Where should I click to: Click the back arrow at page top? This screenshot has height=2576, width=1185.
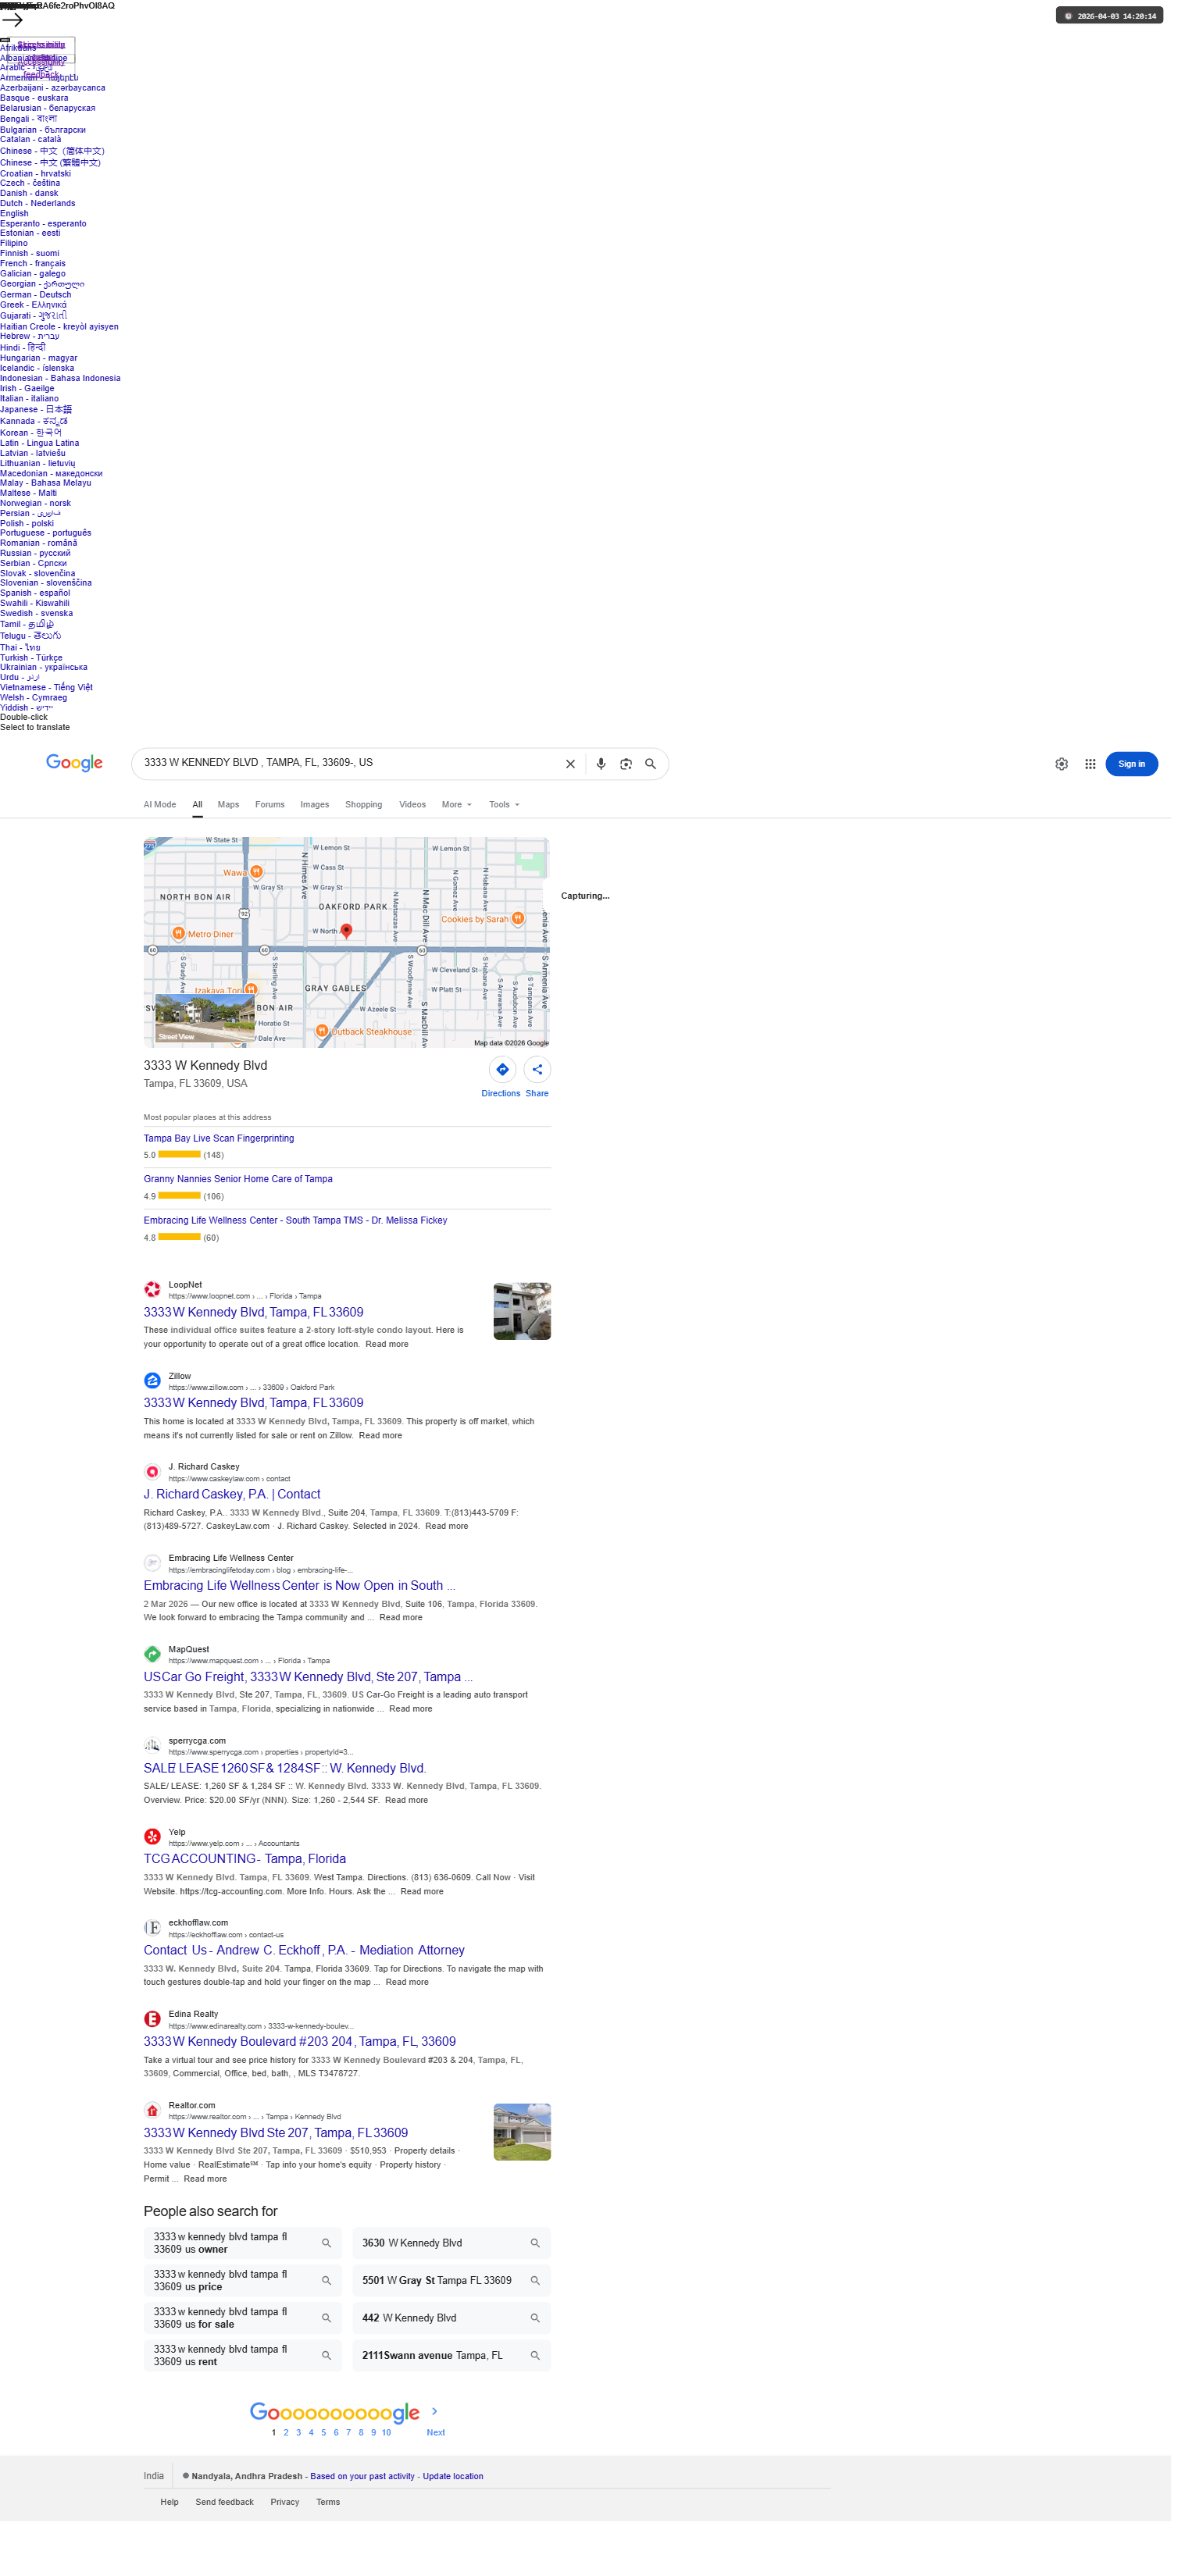[x=12, y=19]
